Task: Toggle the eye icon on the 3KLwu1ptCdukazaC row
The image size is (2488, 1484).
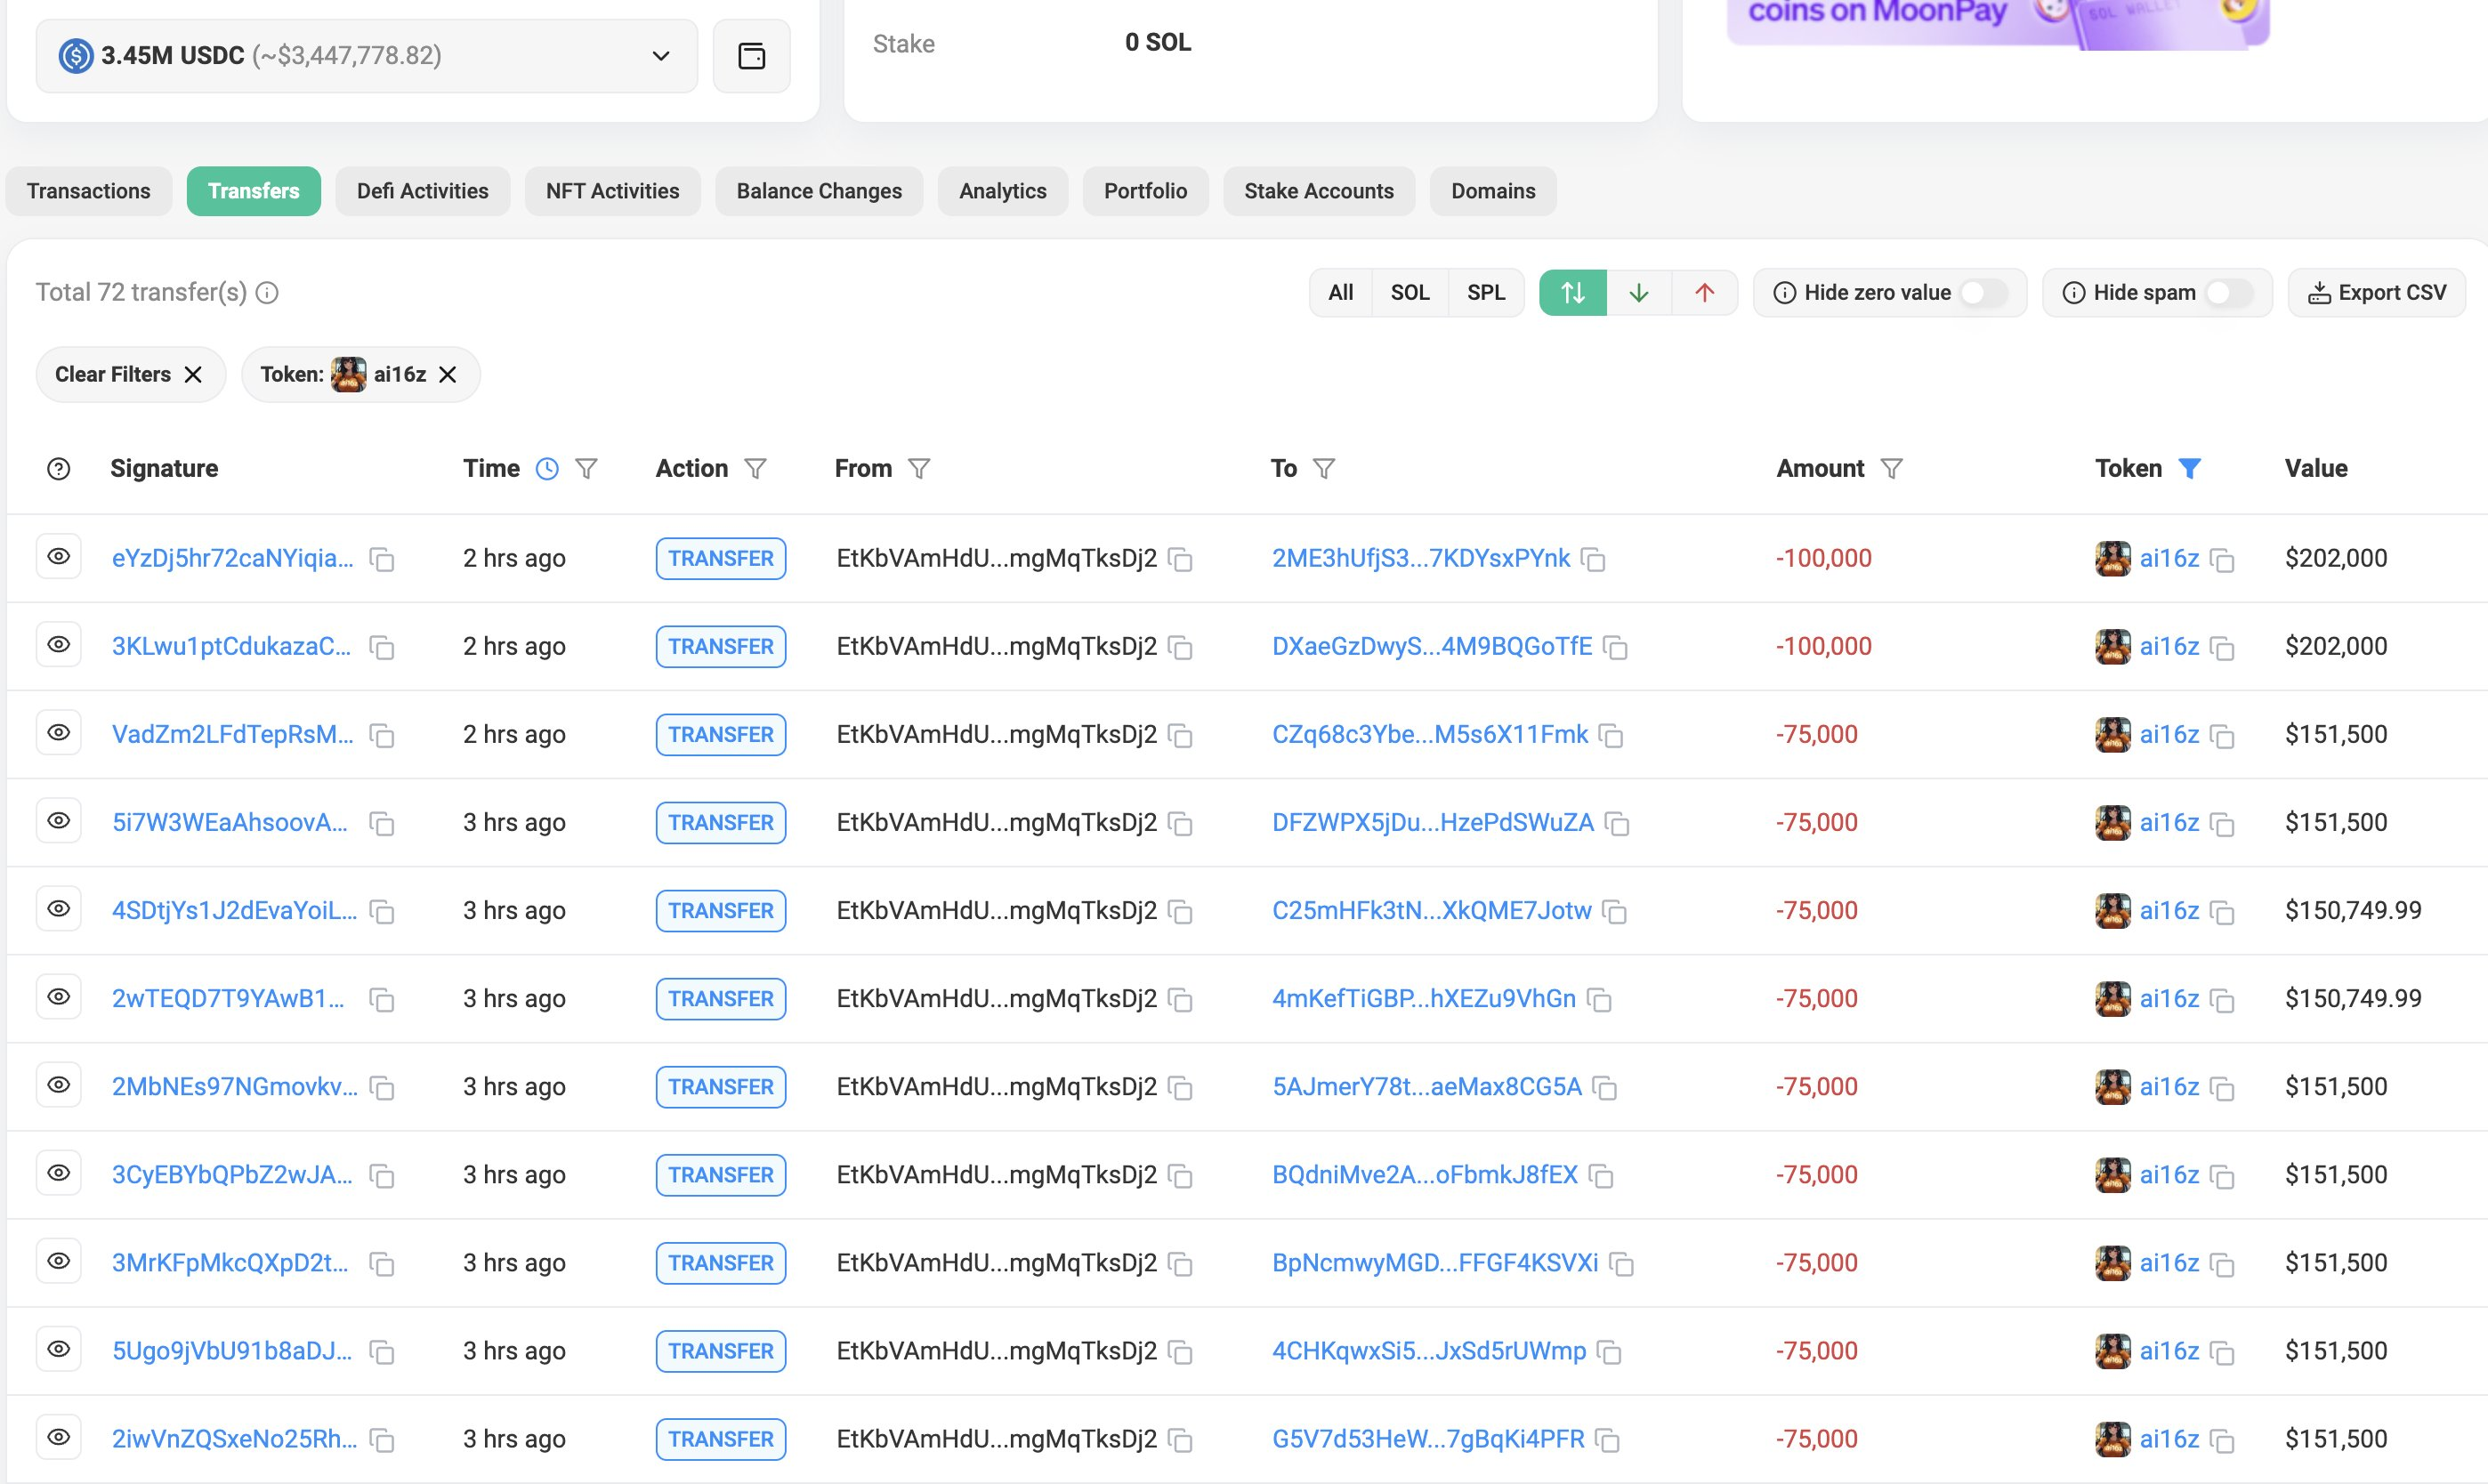Action: point(59,645)
